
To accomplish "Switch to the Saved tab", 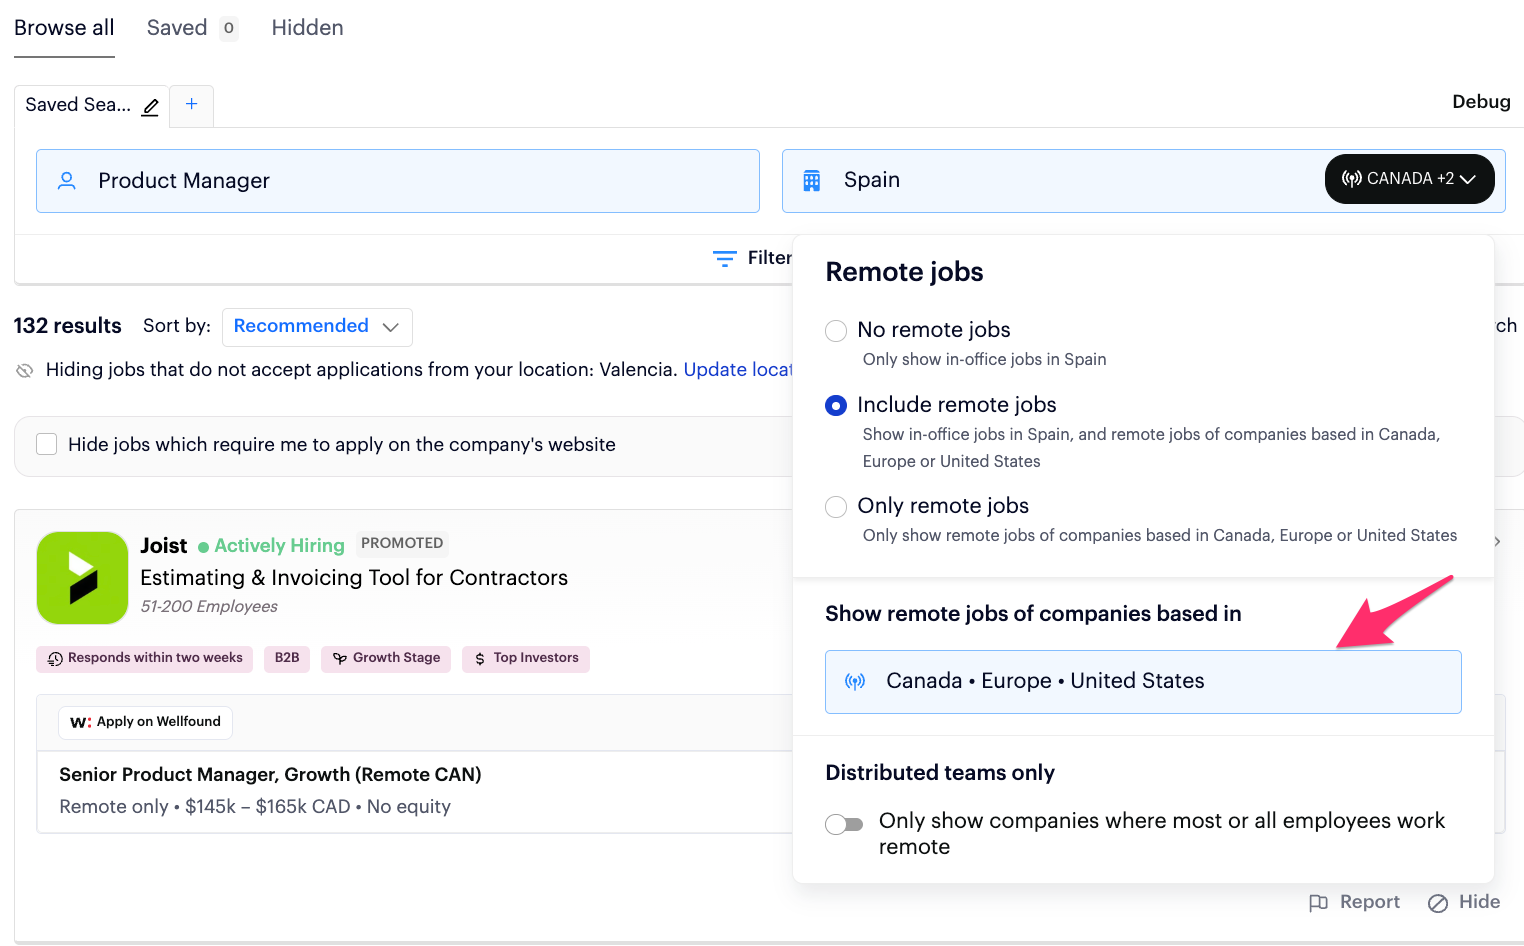I will [x=177, y=28].
